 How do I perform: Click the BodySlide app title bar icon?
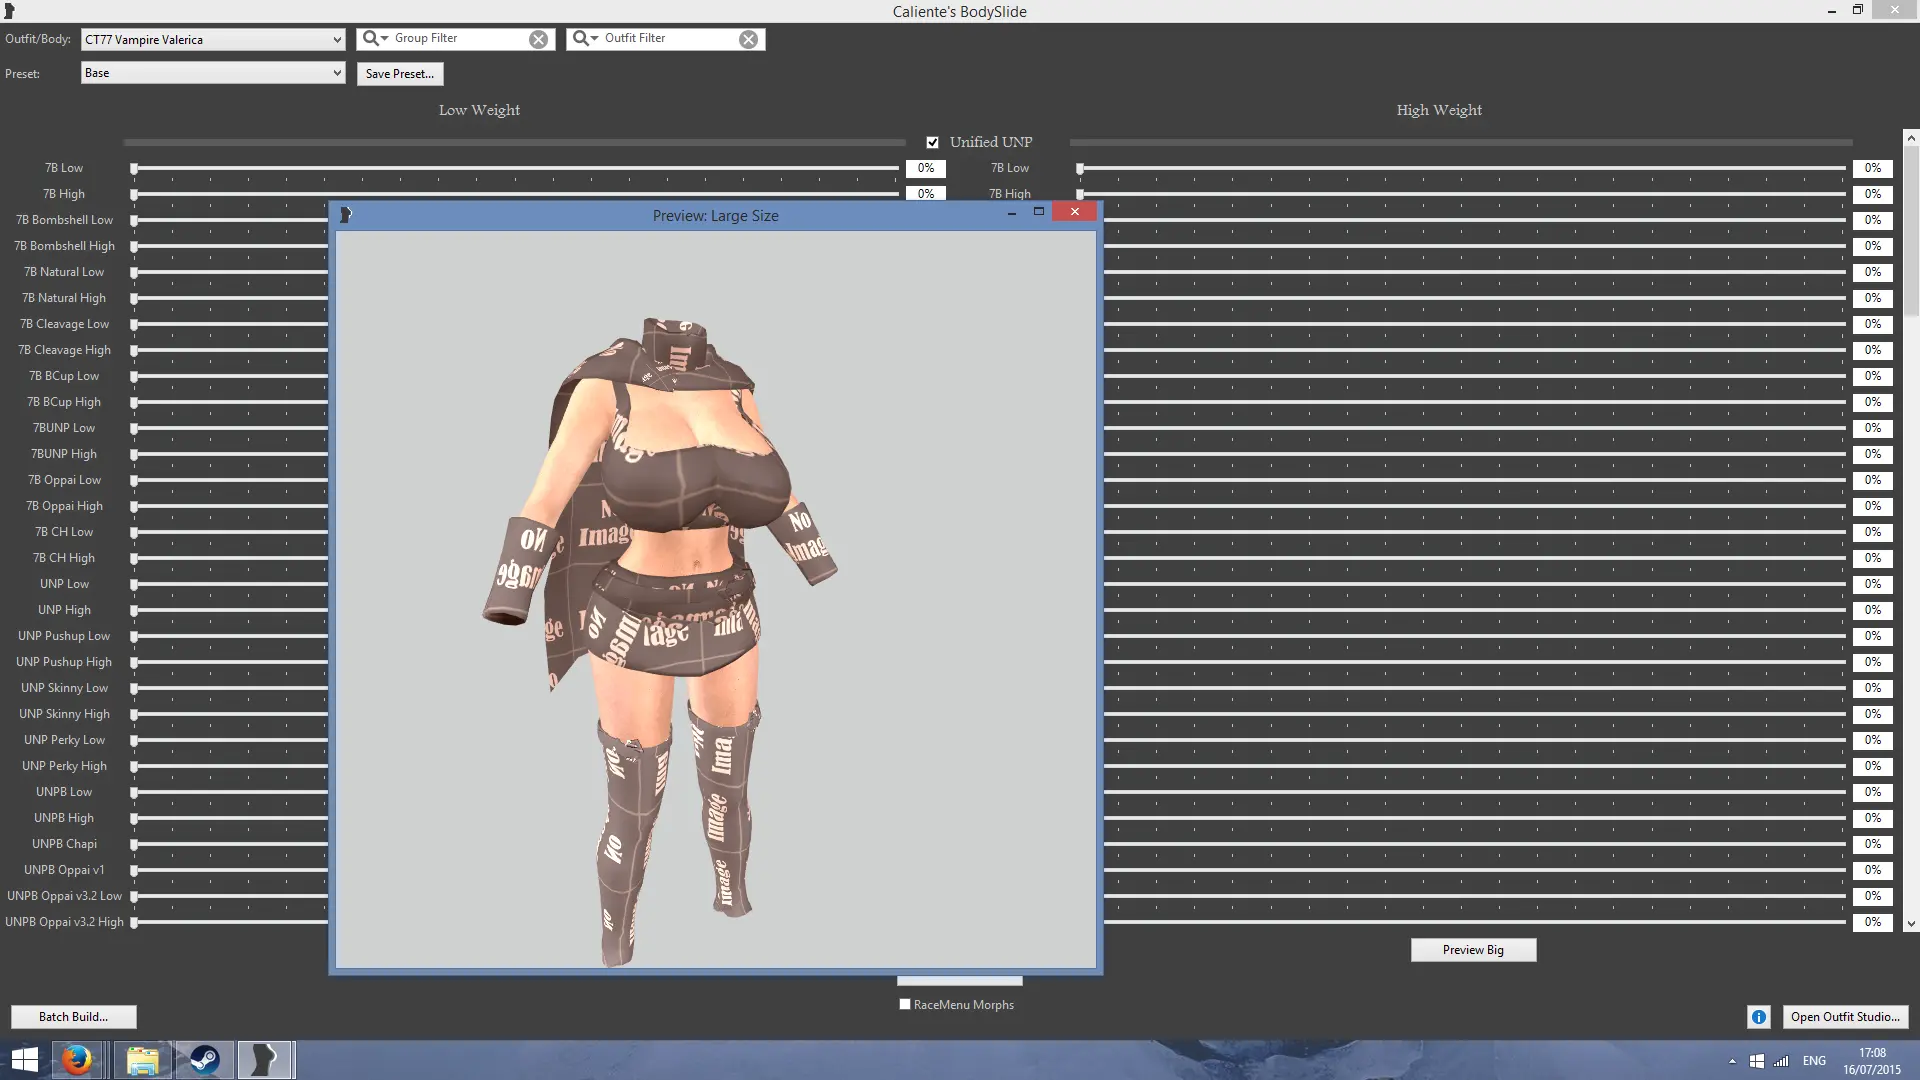pyautogui.click(x=9, y=11)
